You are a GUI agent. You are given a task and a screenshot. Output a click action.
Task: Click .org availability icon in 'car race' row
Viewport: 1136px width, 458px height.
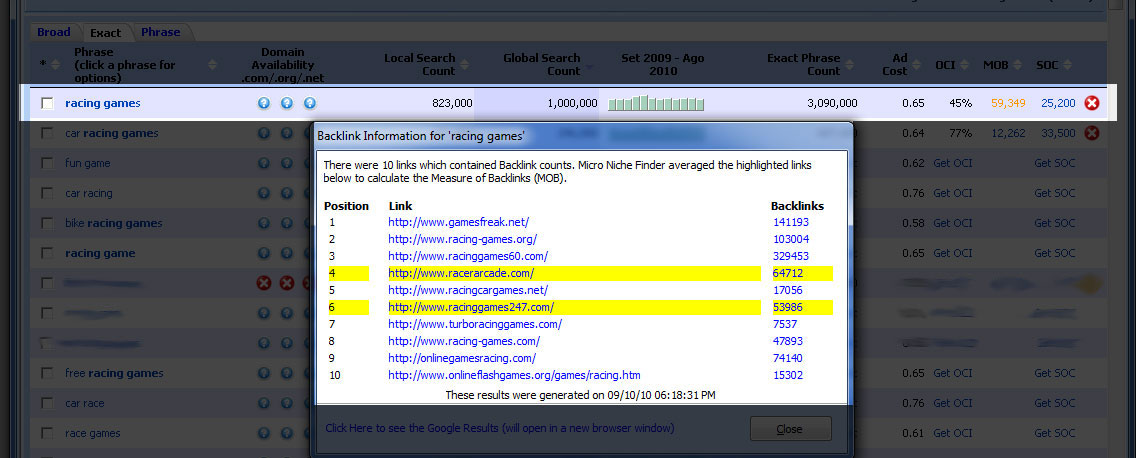click(287, 403)
